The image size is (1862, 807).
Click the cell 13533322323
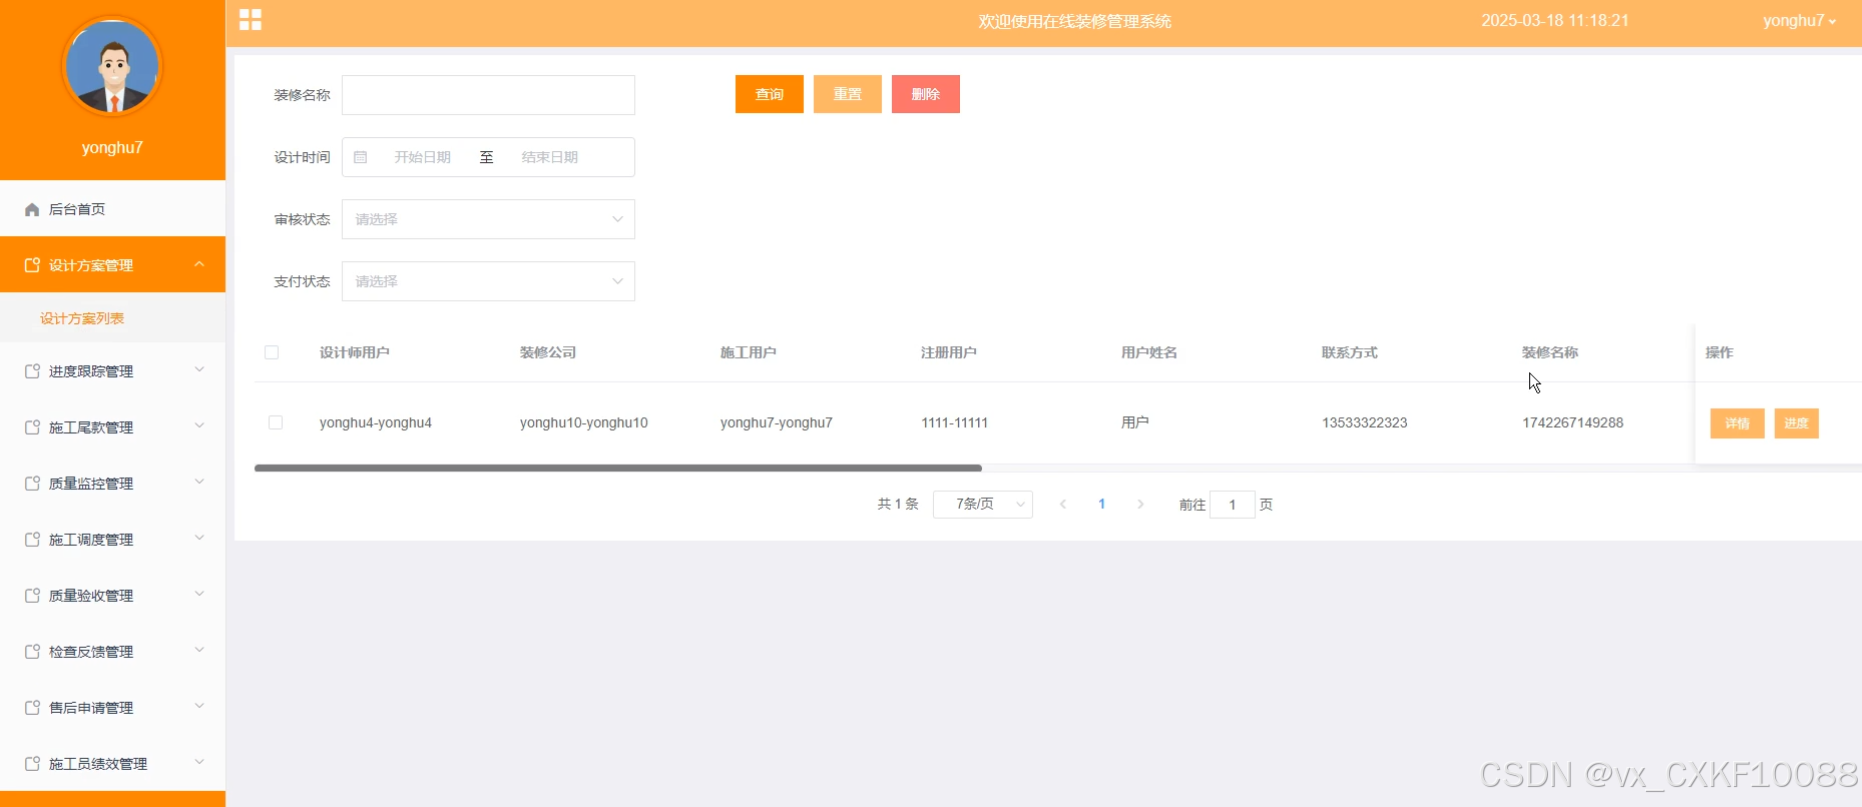click(1364, 422)
